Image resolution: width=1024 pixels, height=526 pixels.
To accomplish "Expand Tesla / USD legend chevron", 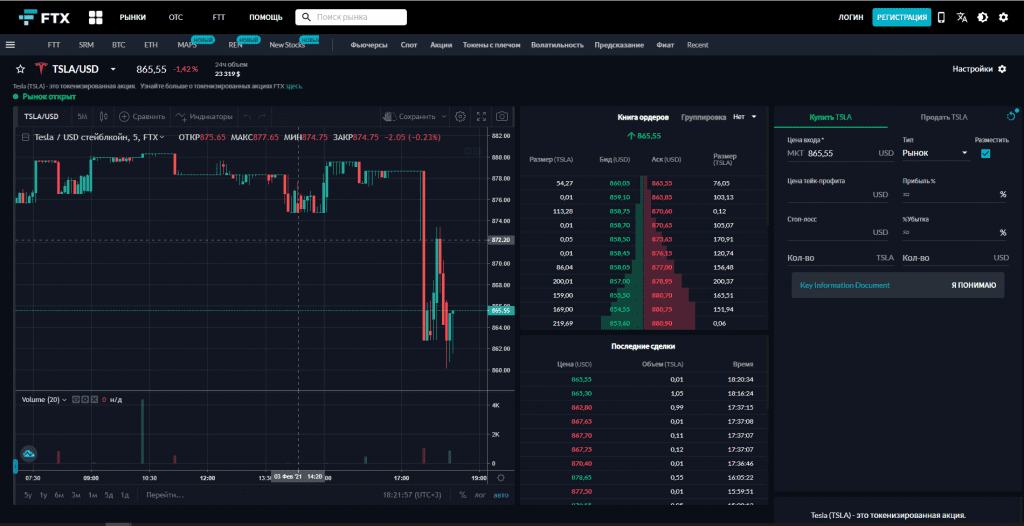I will coord(162,137).
